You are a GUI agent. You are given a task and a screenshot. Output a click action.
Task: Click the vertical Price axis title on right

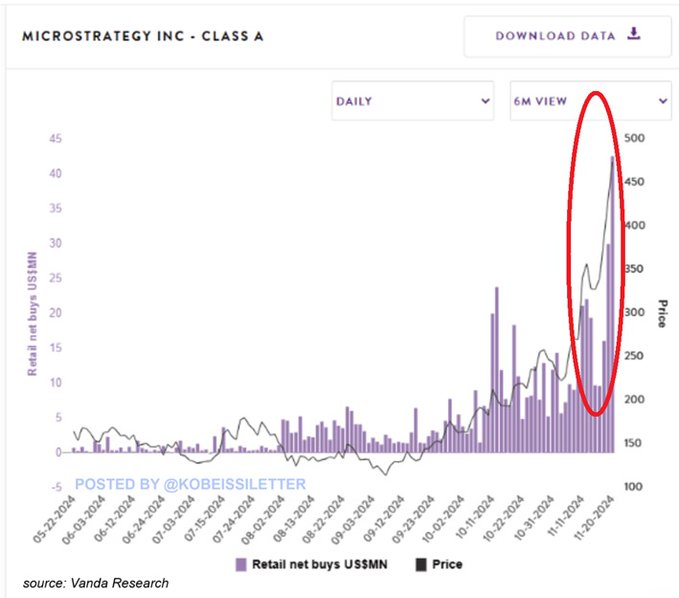tap(662, 313)
